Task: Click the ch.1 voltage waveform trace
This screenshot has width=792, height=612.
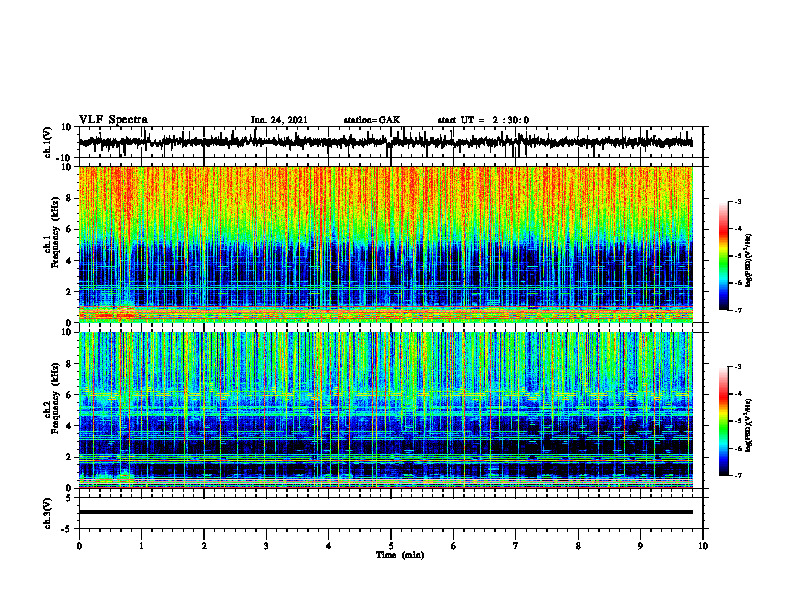Action: [x=385, y=142]
